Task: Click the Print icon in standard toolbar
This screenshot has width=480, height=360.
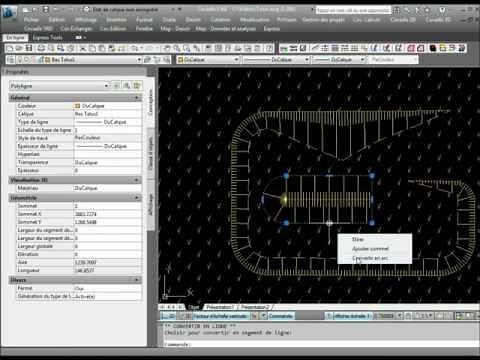Action: pos(41,48)
